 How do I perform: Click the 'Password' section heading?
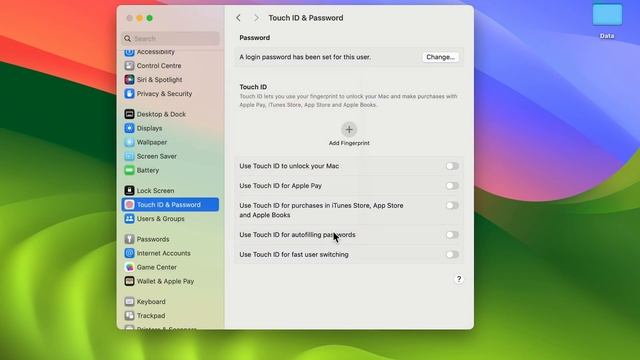click(254, 38)
